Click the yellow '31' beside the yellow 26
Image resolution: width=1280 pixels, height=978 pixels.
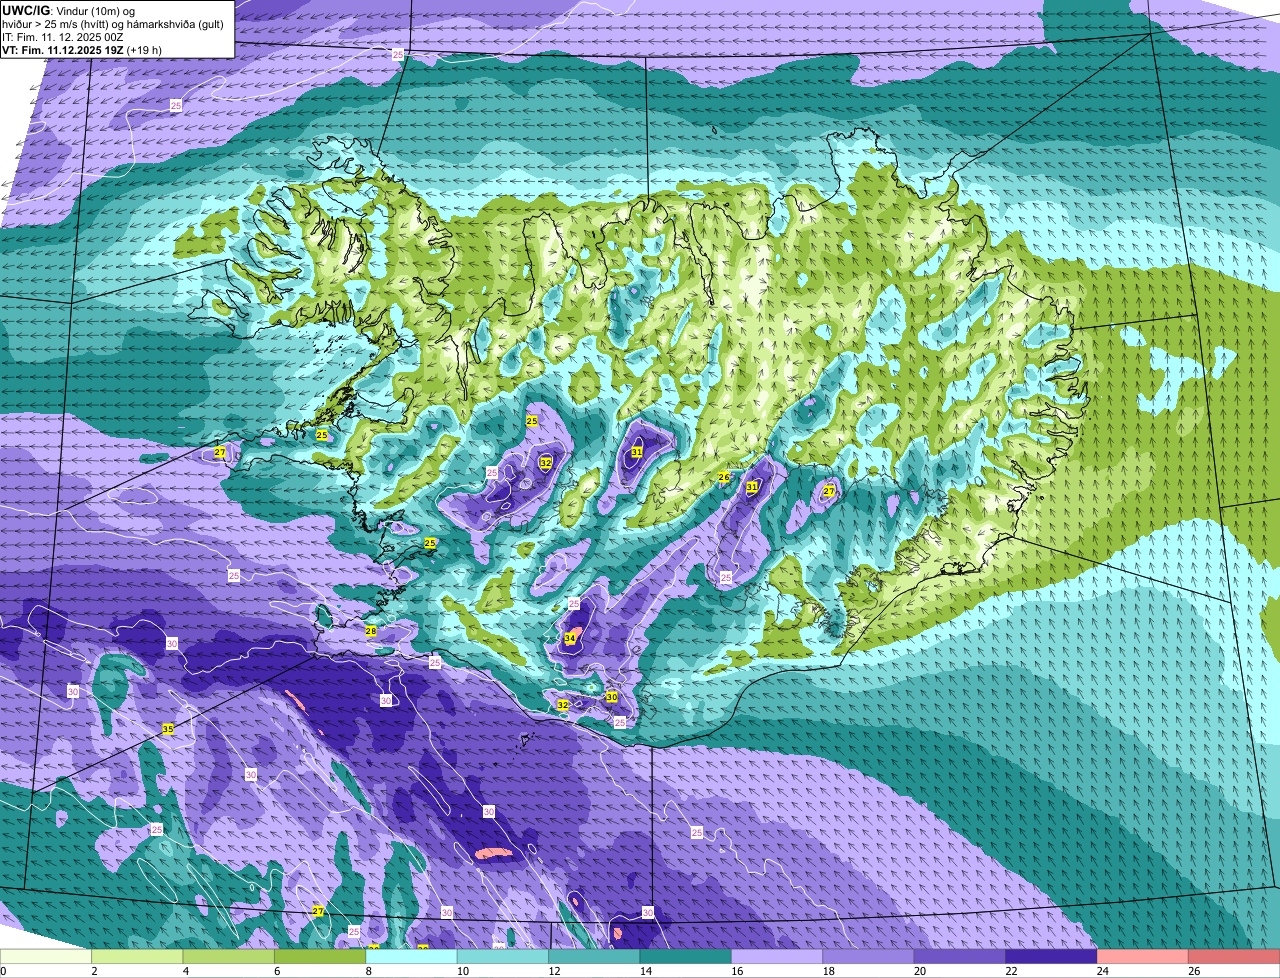tap(752, 487)
